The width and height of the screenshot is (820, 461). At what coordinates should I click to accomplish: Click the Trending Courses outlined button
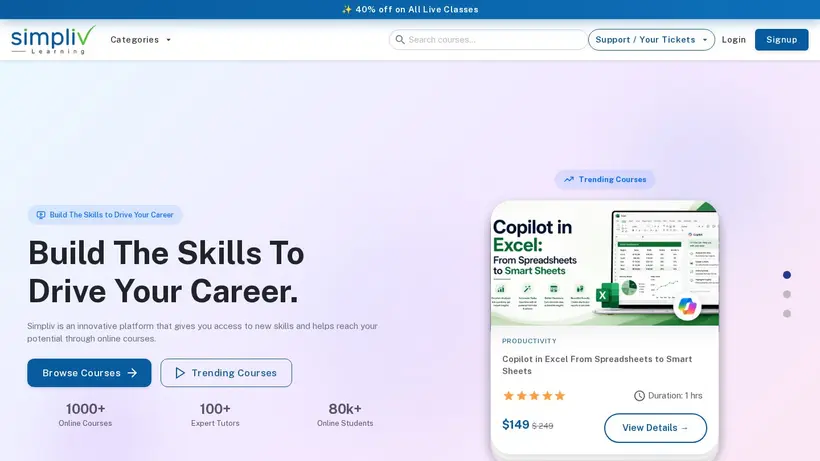[x=226, y=373]
